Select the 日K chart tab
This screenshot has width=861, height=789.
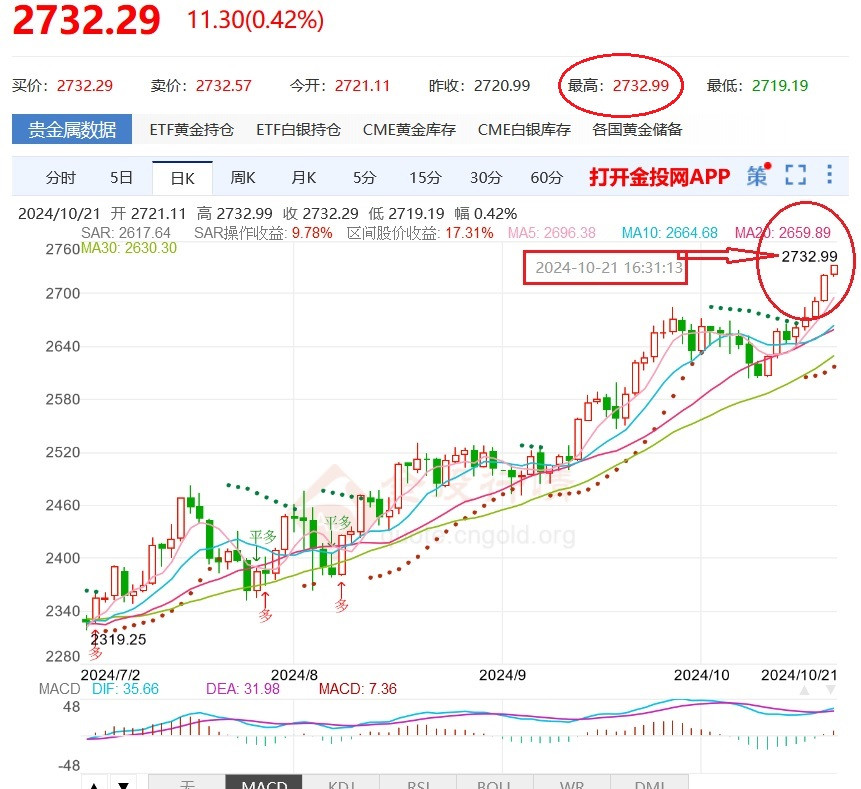point(182,178)
